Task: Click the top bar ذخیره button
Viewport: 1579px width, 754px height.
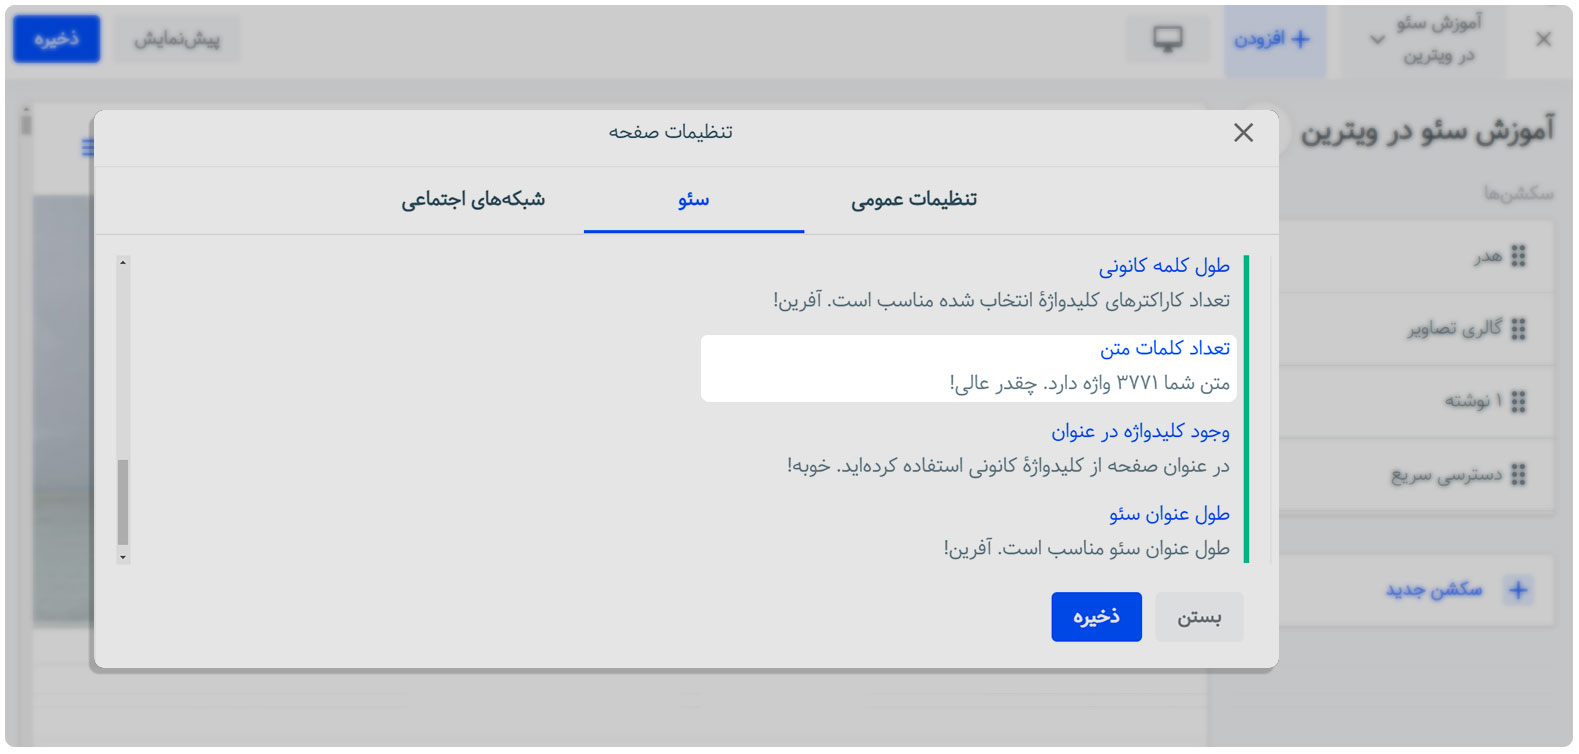Action: [x=56, y=39]
